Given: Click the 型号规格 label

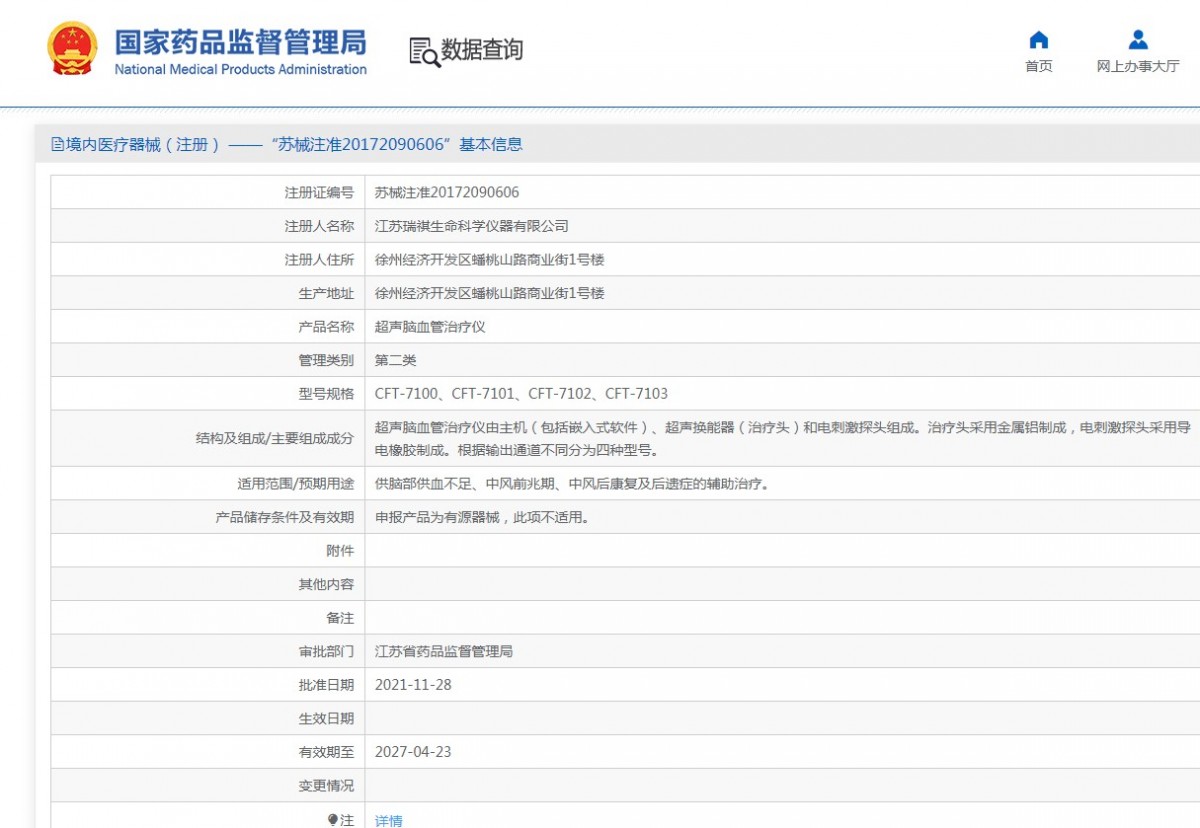Looking at the screenshot, I should coord(326,394).
